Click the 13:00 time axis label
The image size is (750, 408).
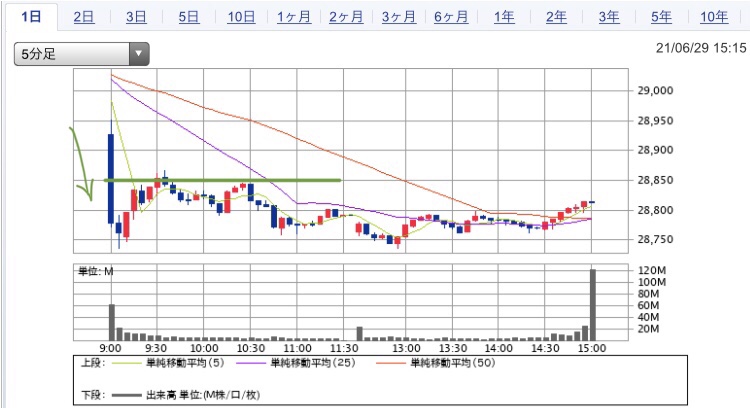(407, 348)
